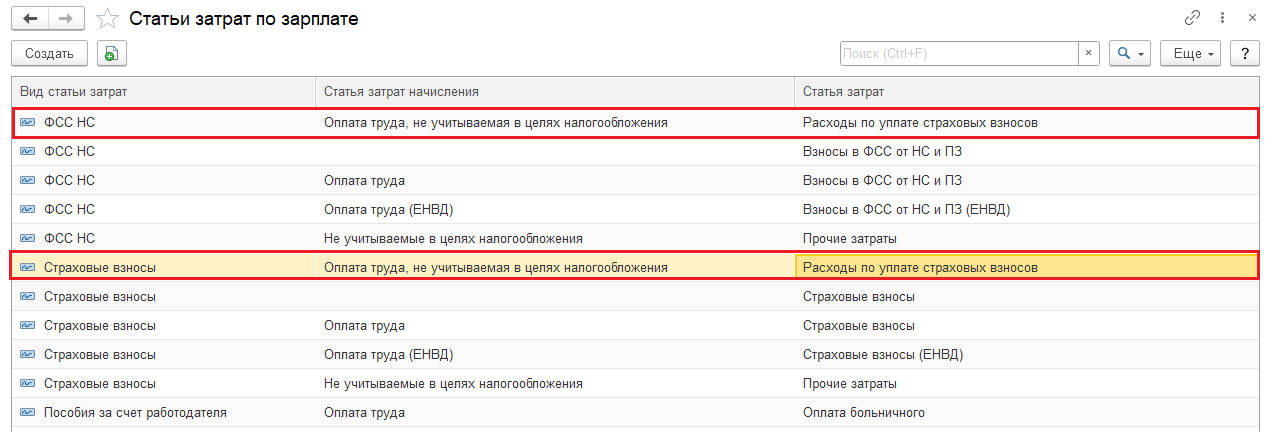The image size is (1271, 432).
Task: Click the forward navigation arrow
Action: tap(66, 18)
